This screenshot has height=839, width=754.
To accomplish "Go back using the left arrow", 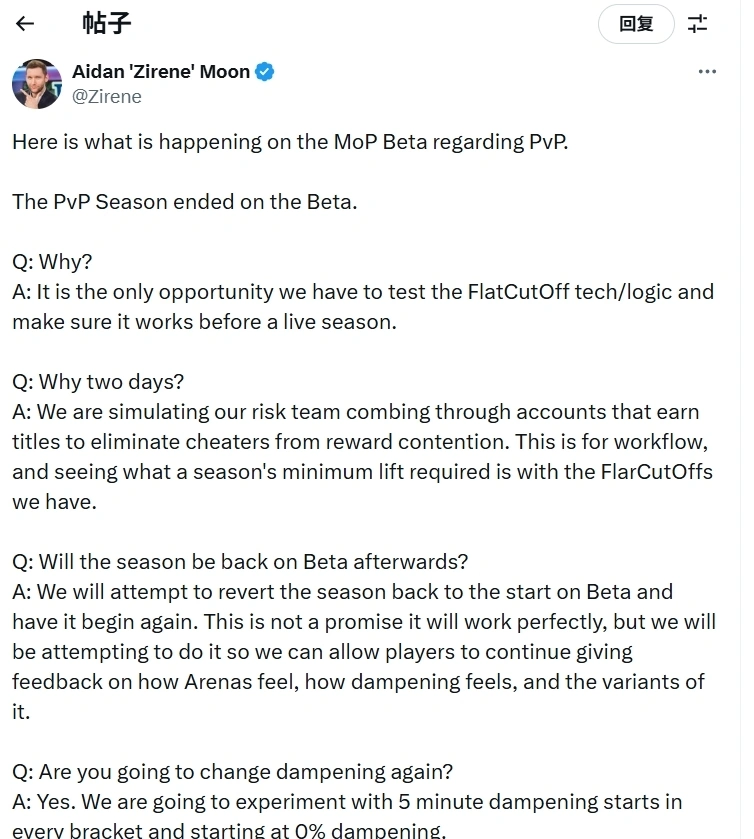I will (x=25, y=24).
